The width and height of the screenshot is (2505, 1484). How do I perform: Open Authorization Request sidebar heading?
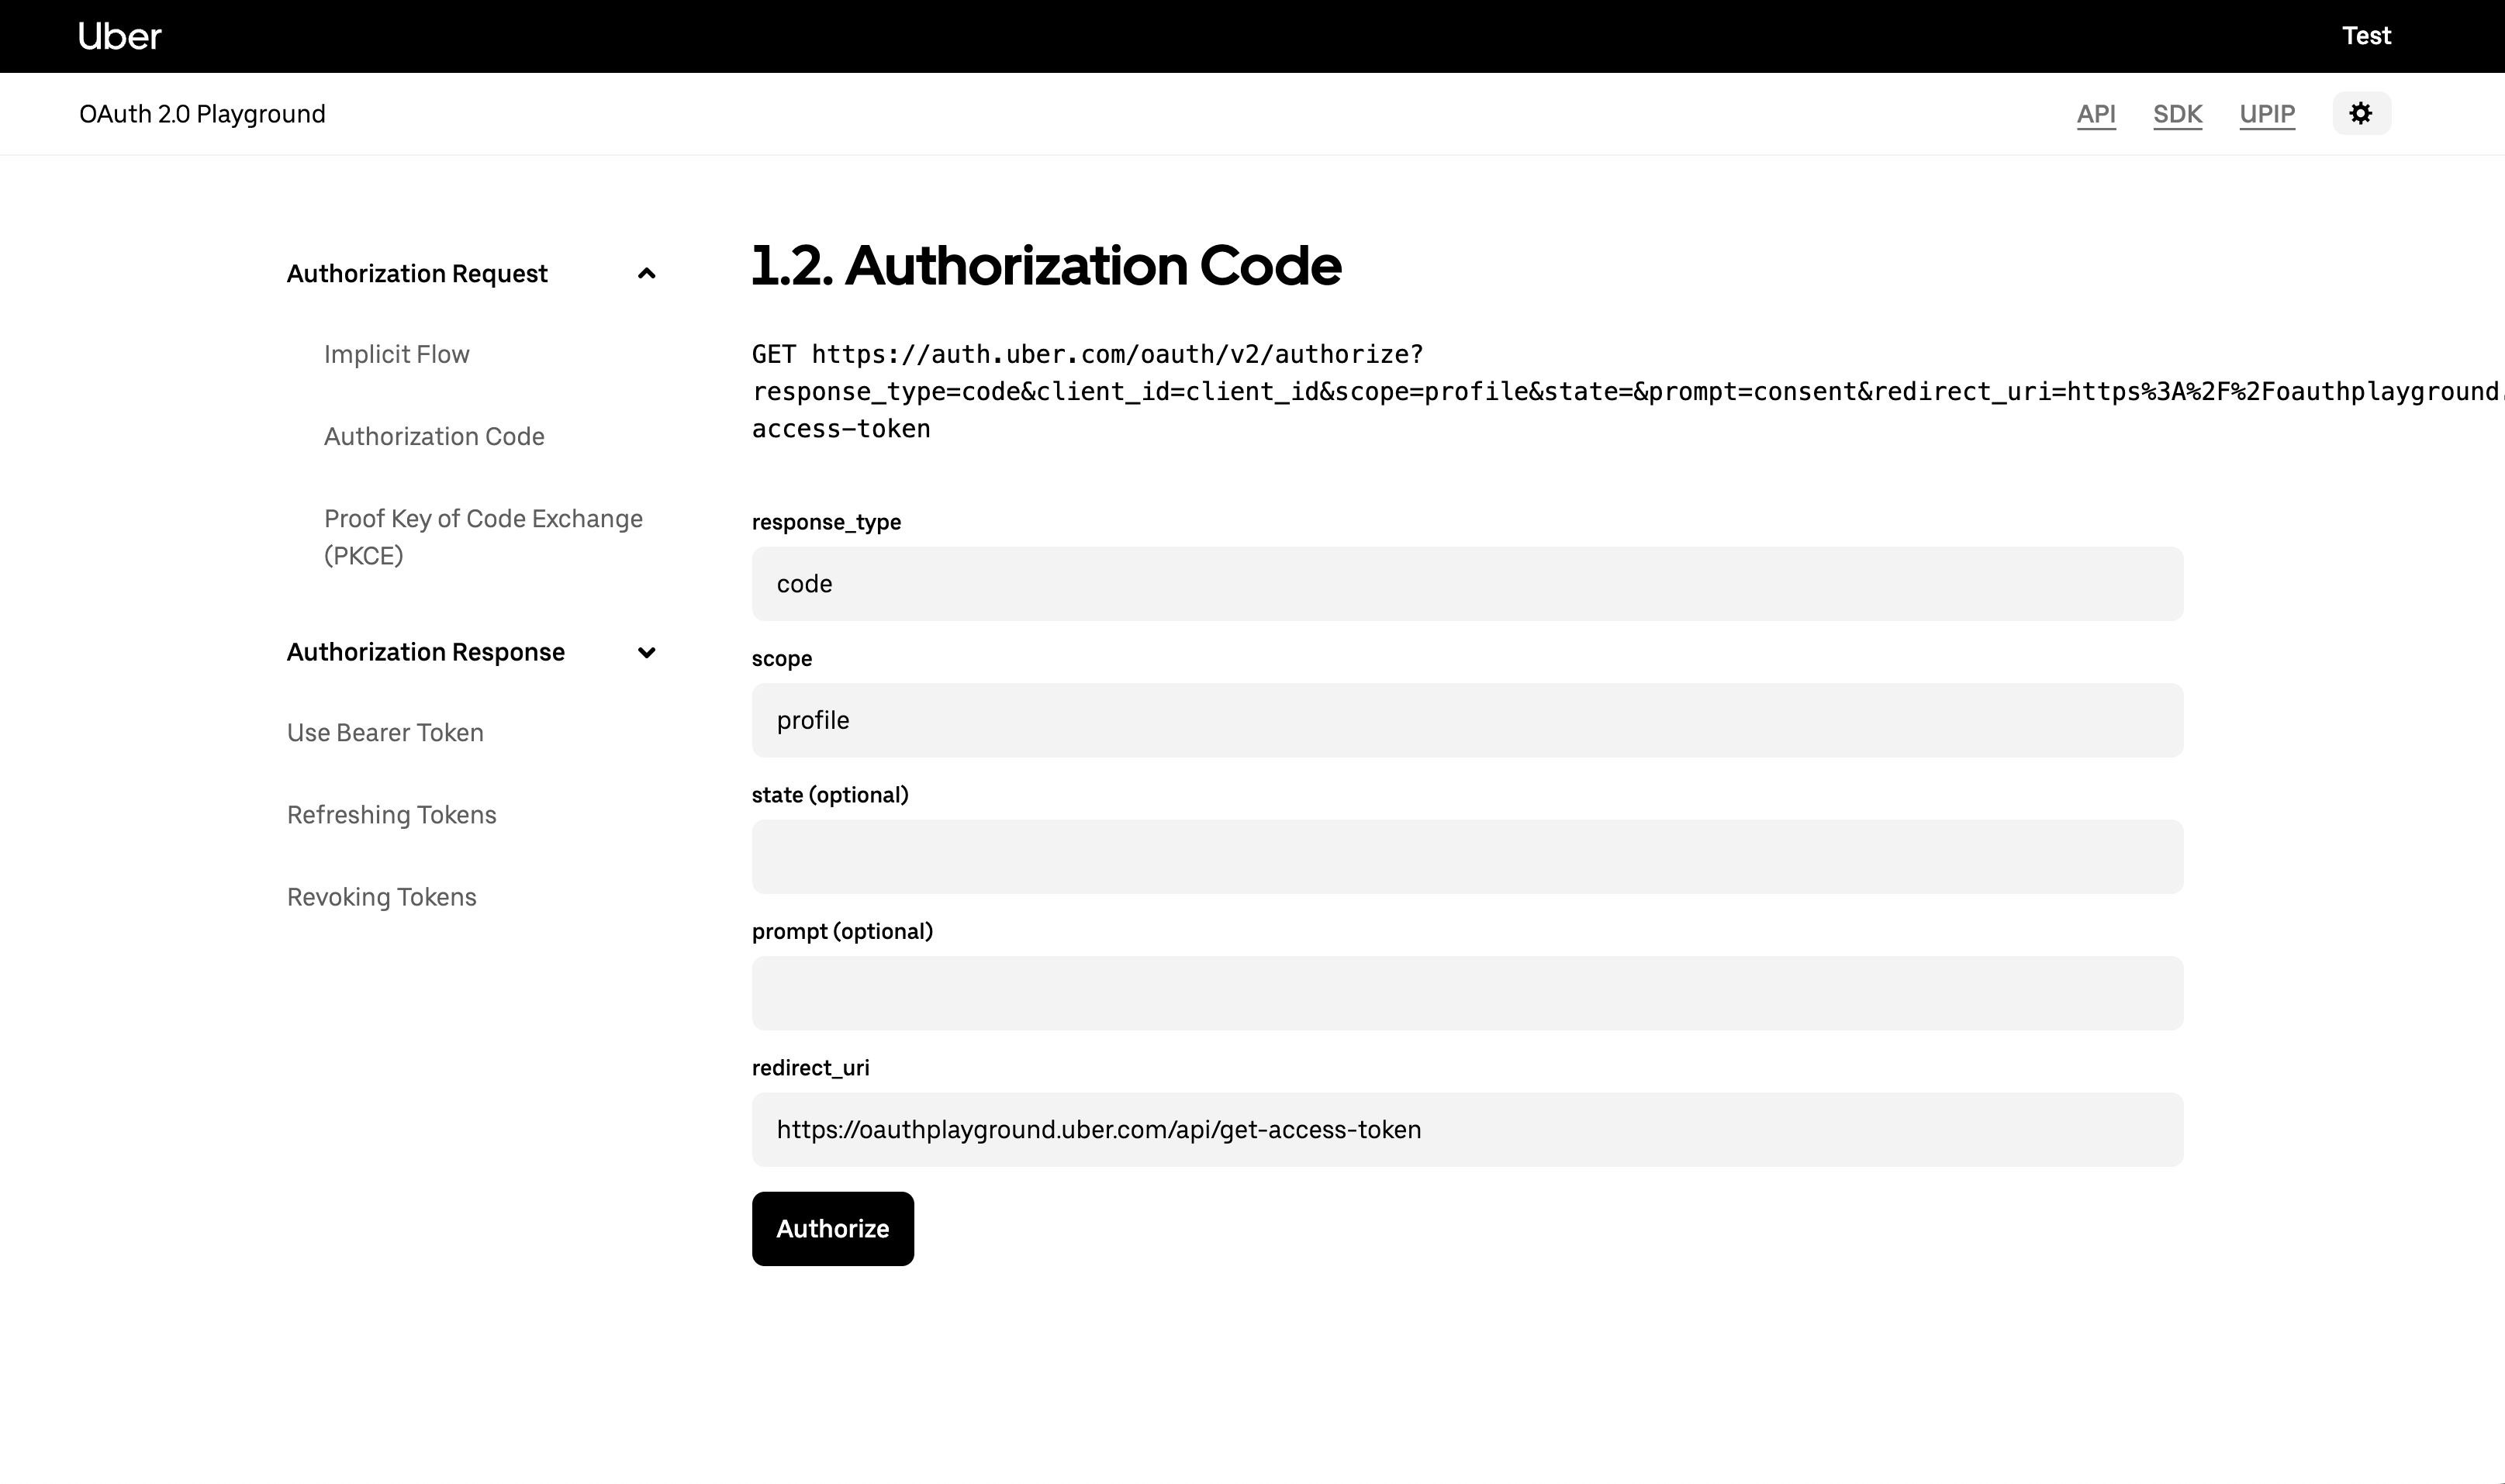pos(417,273)
